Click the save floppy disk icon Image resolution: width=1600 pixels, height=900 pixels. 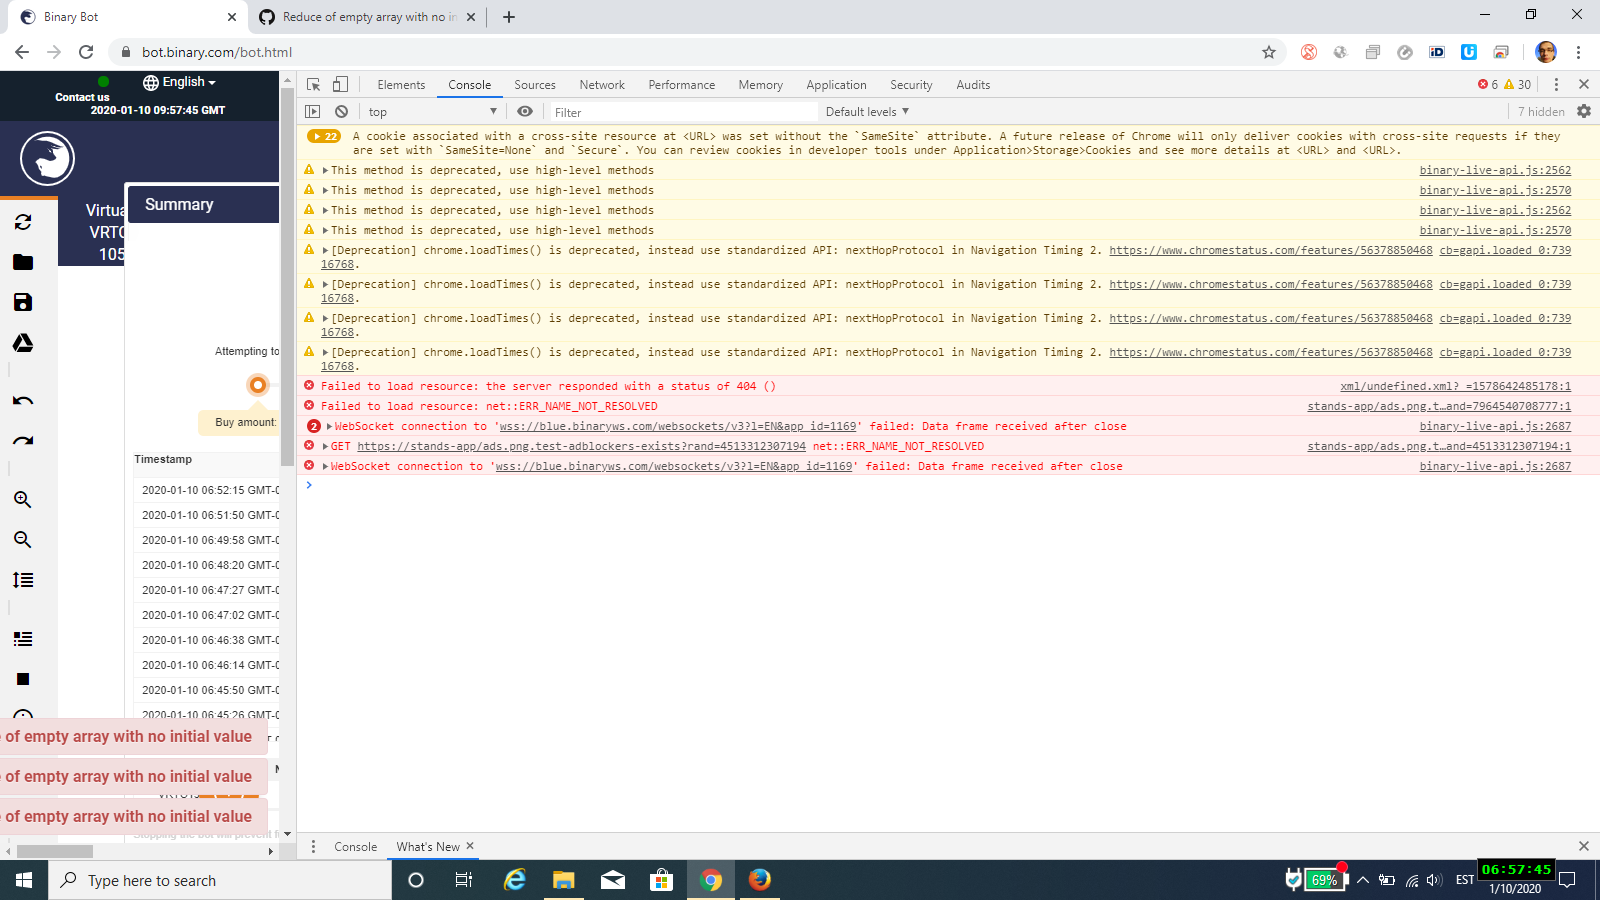pos(23,302)
